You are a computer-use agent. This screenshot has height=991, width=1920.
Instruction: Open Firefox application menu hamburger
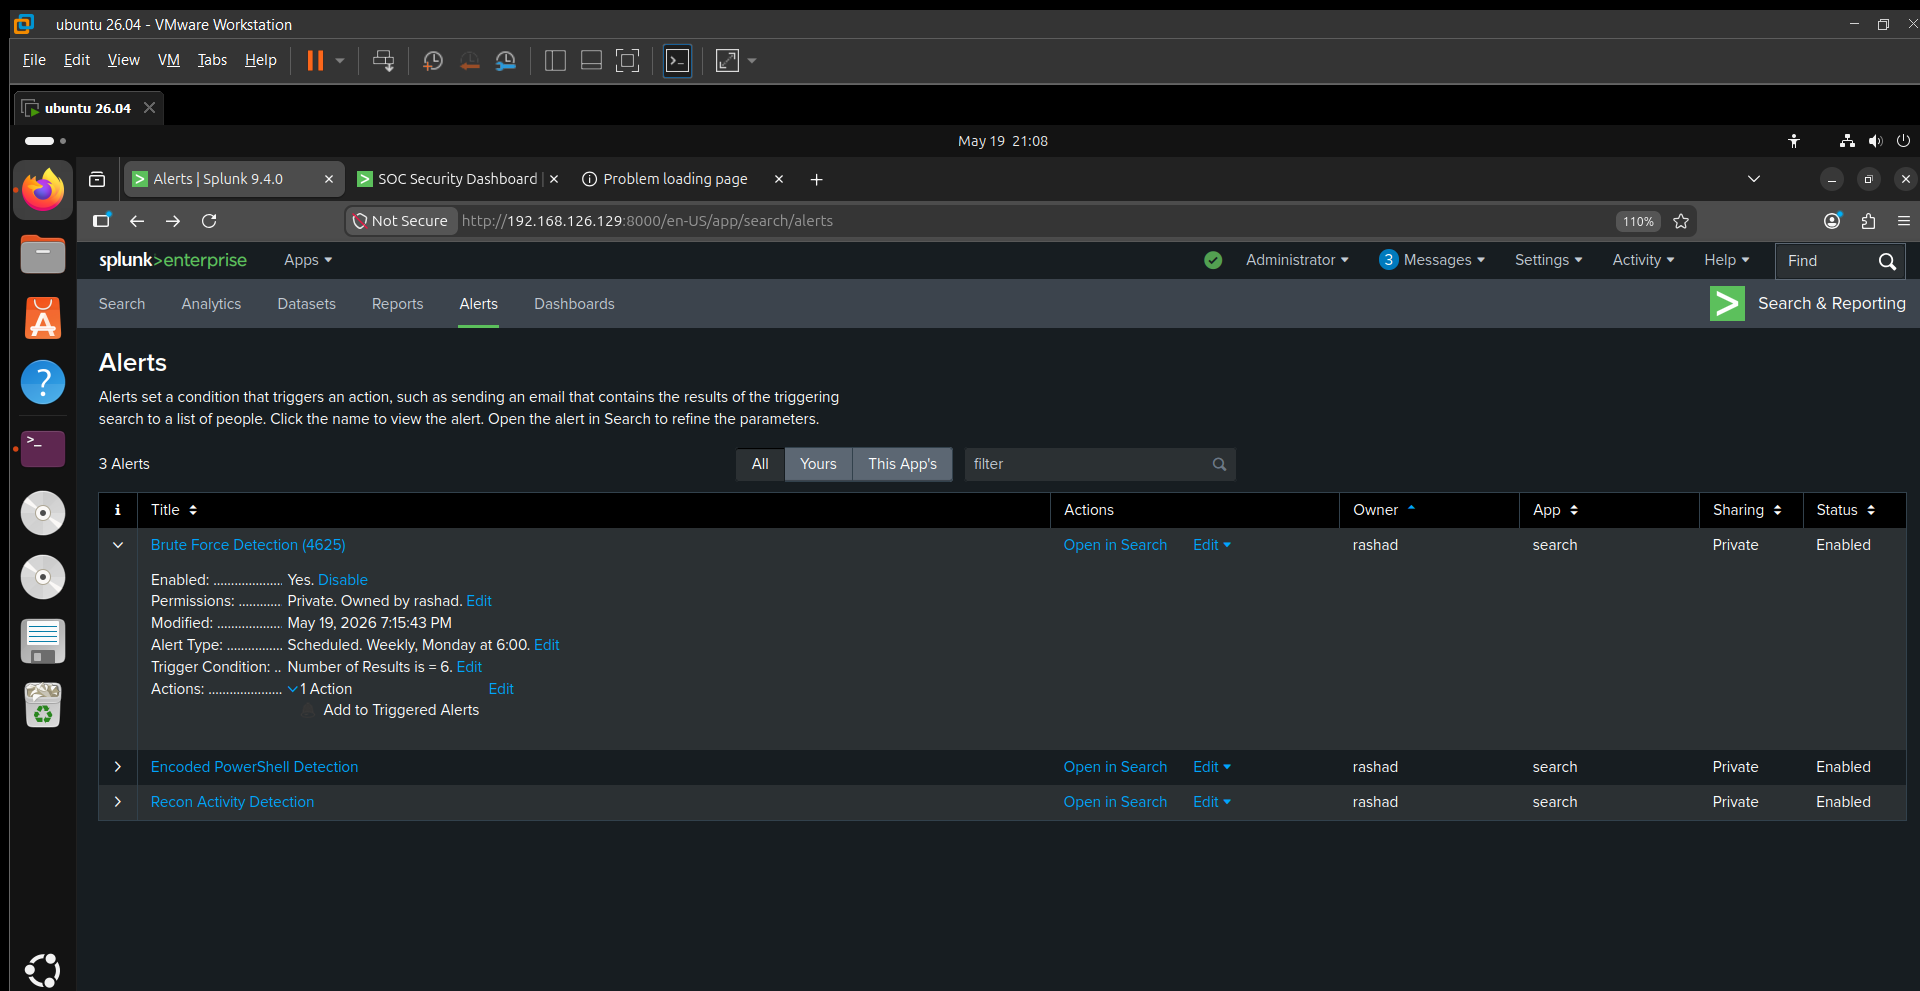(x=1904, y=221)
